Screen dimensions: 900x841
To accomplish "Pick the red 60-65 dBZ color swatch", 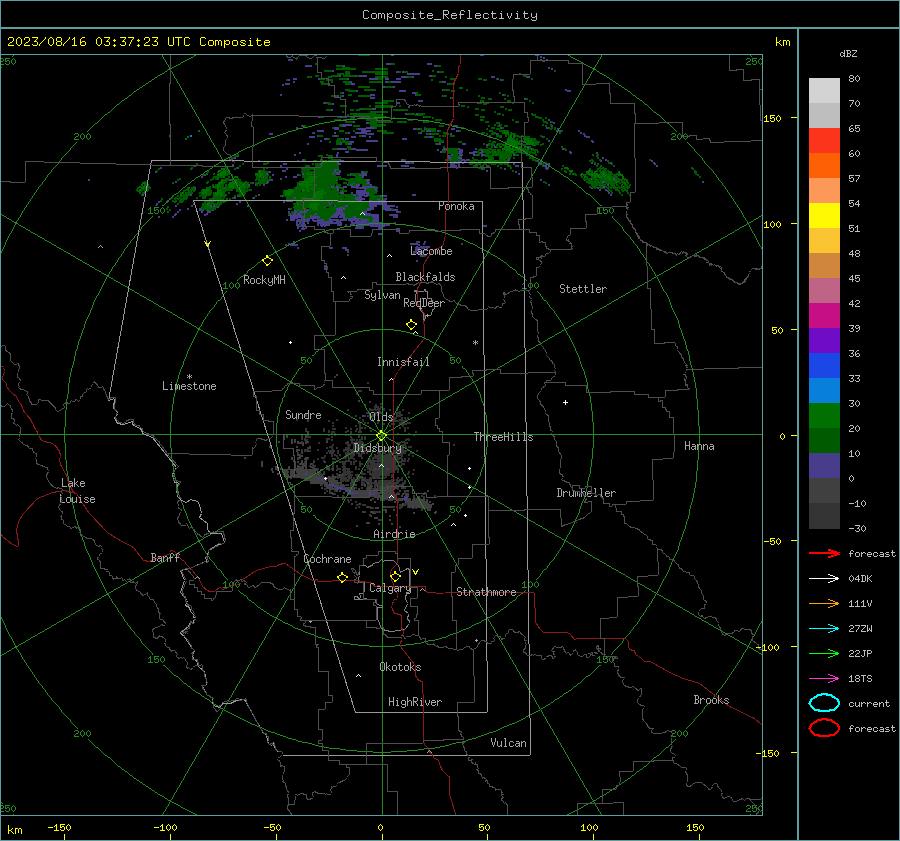I will 824,141.
